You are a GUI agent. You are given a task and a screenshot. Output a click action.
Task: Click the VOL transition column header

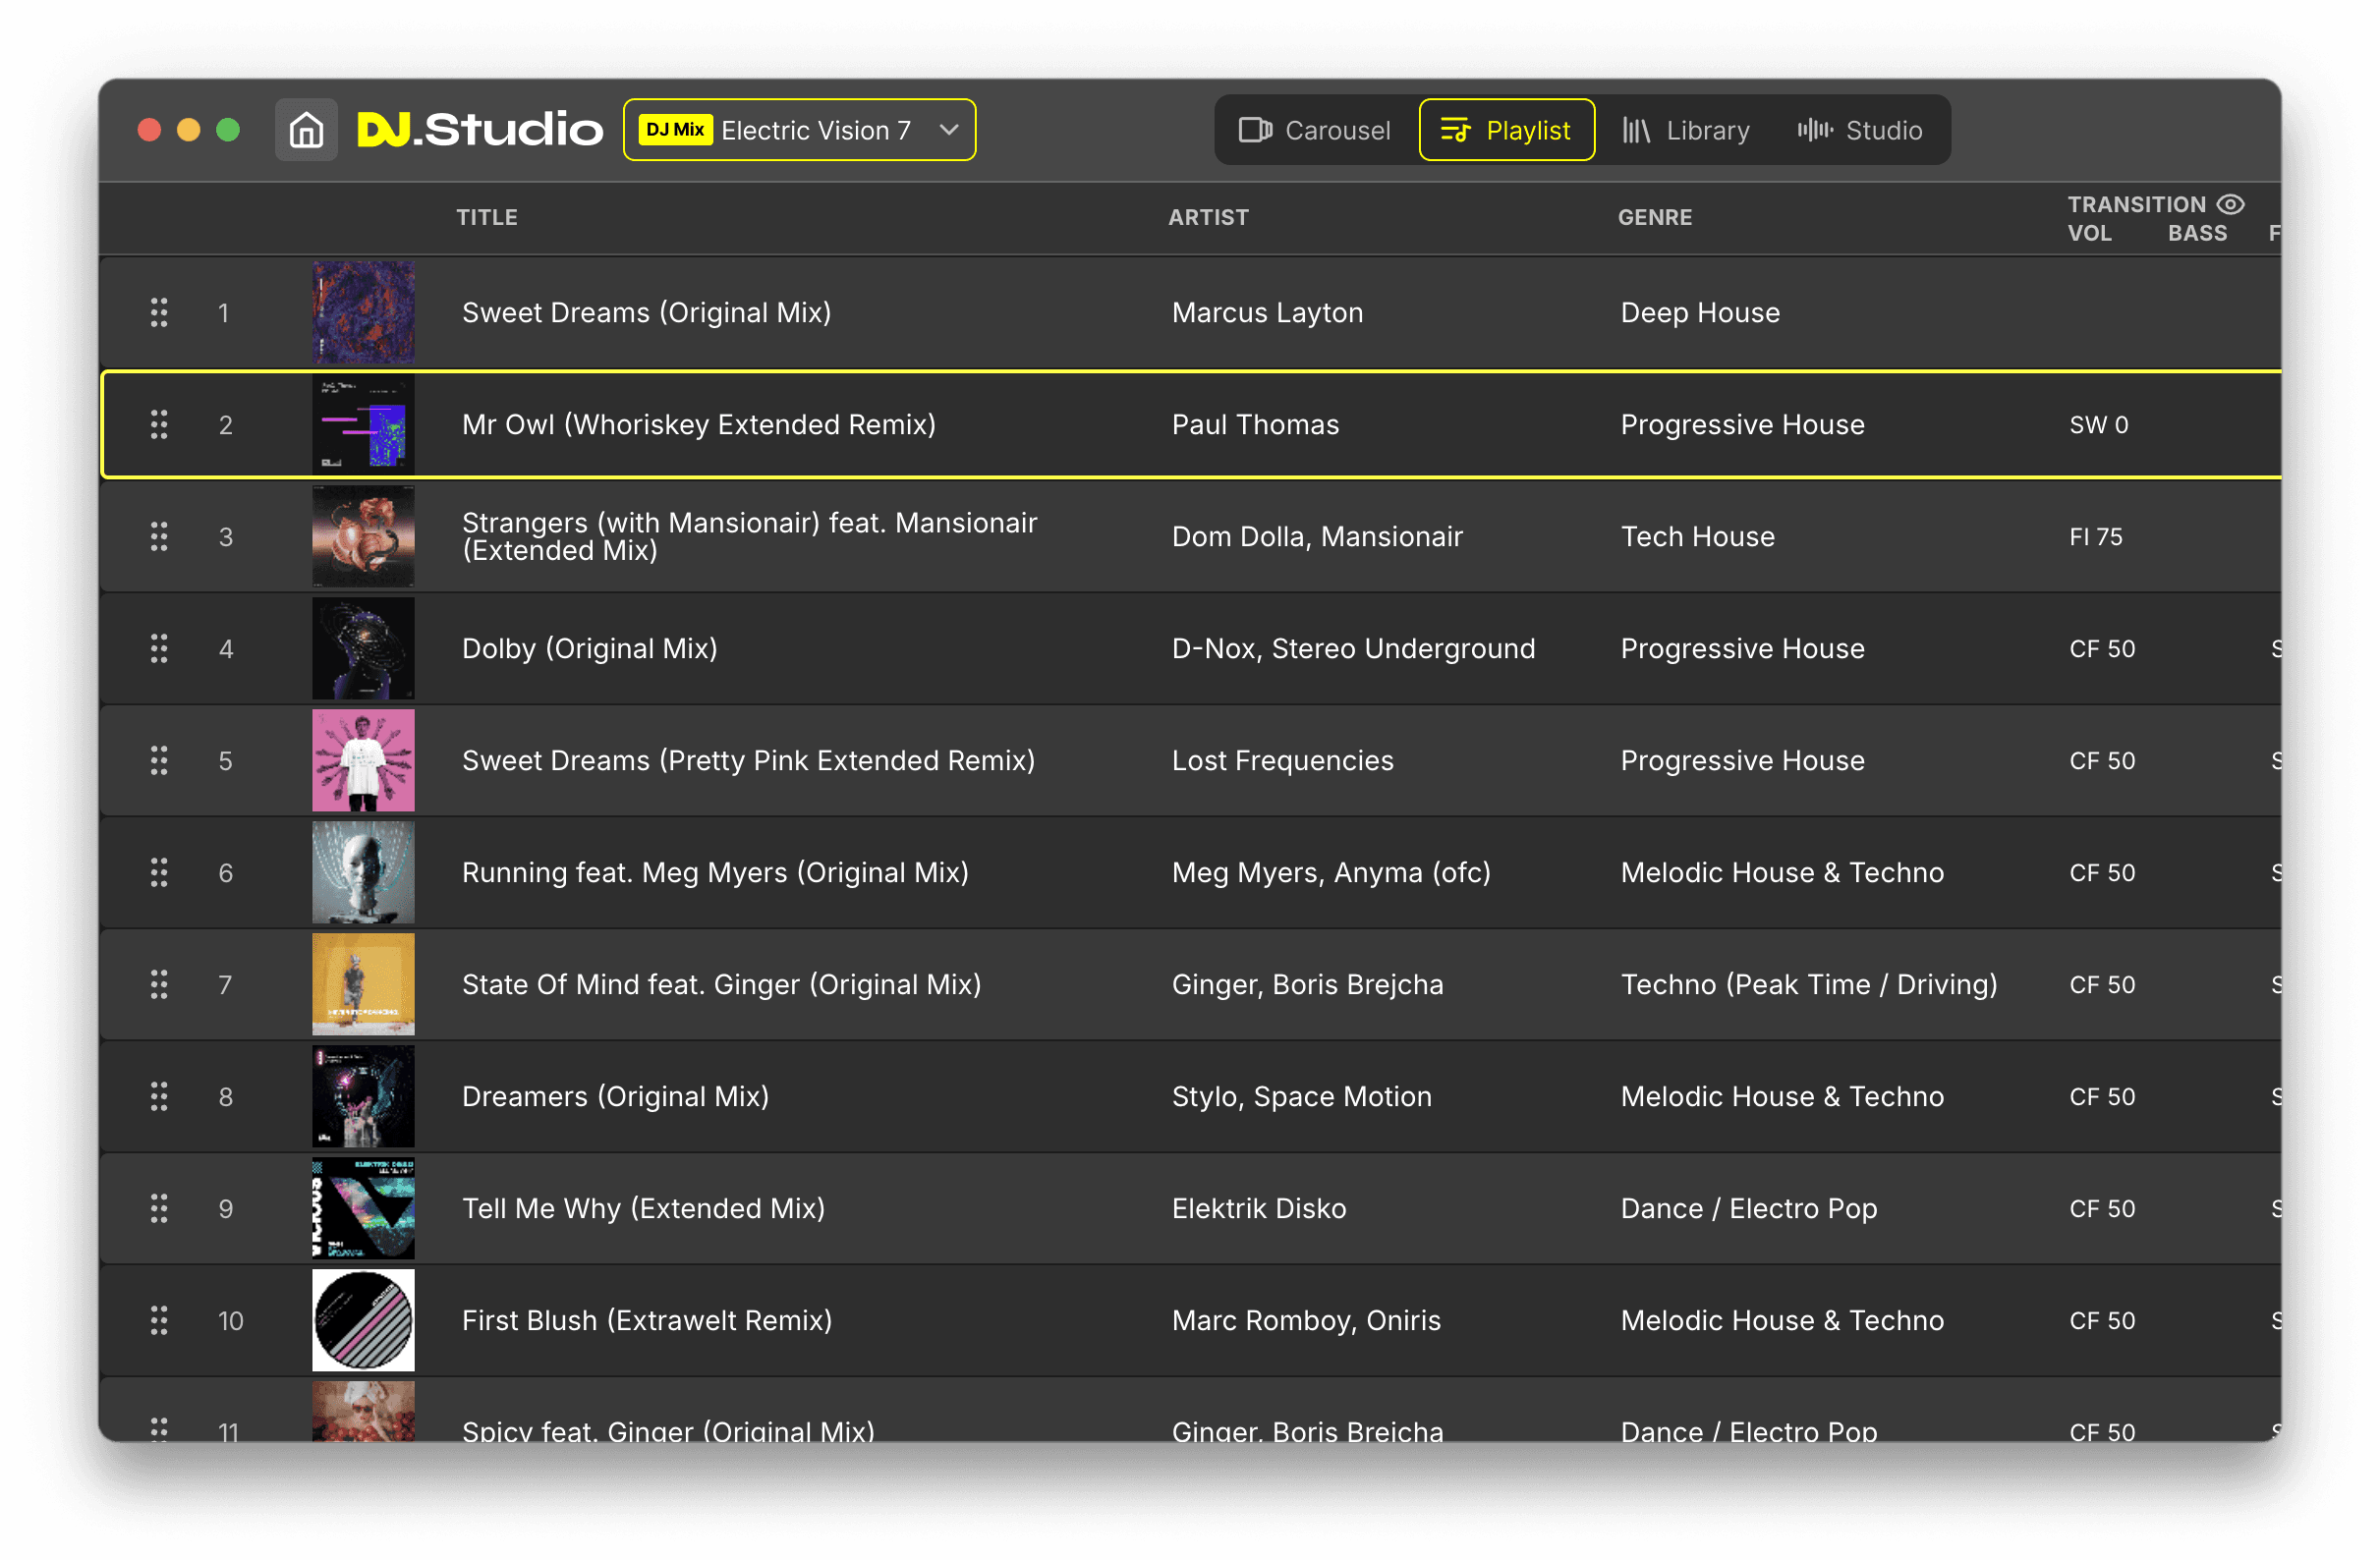(2089, 233)
